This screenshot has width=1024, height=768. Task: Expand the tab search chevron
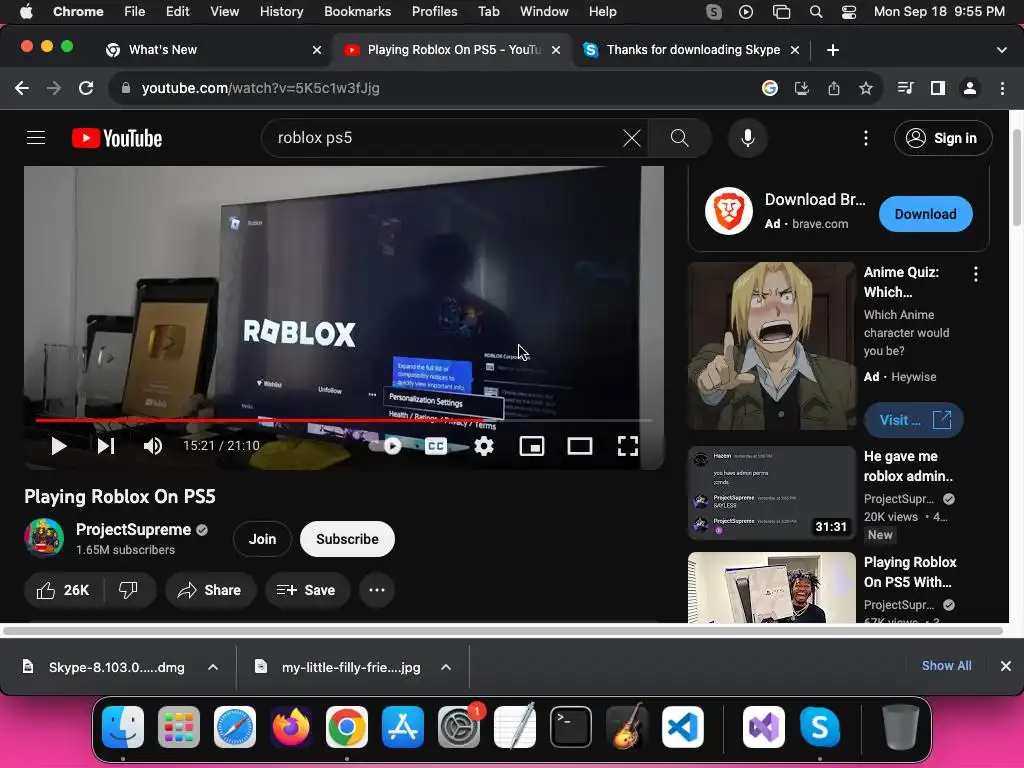[x=1002, y=50]
